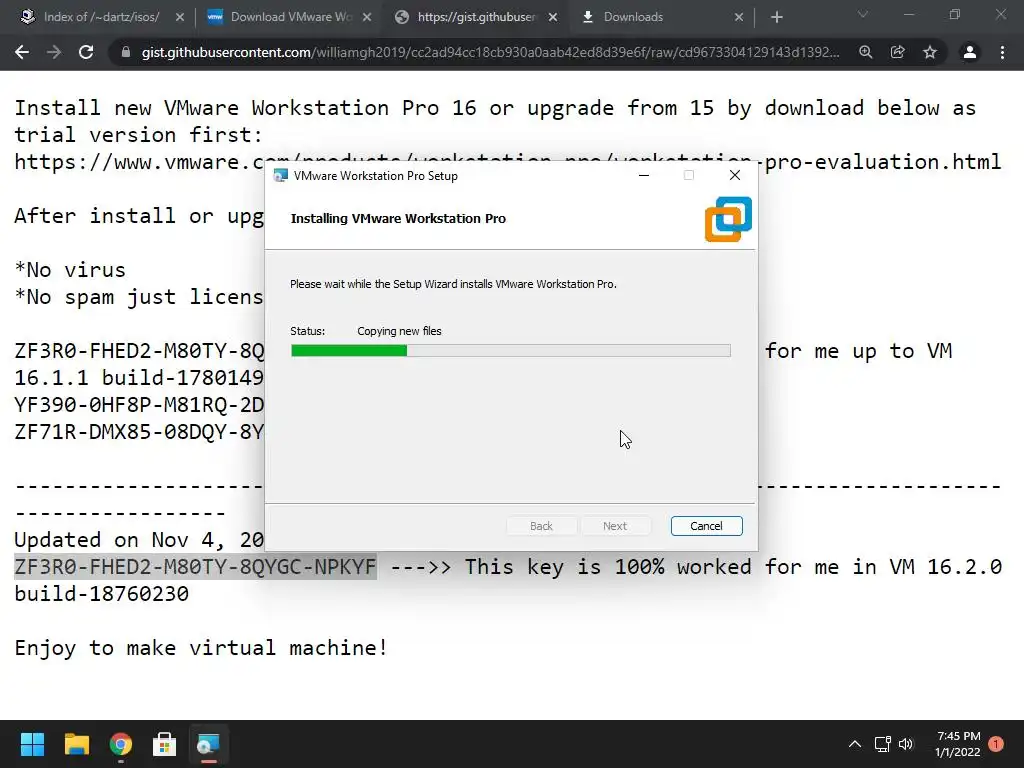This screenshot has width=1024, height=768.
Task: Show hidden system tray icons
Action: click(854, 744)
